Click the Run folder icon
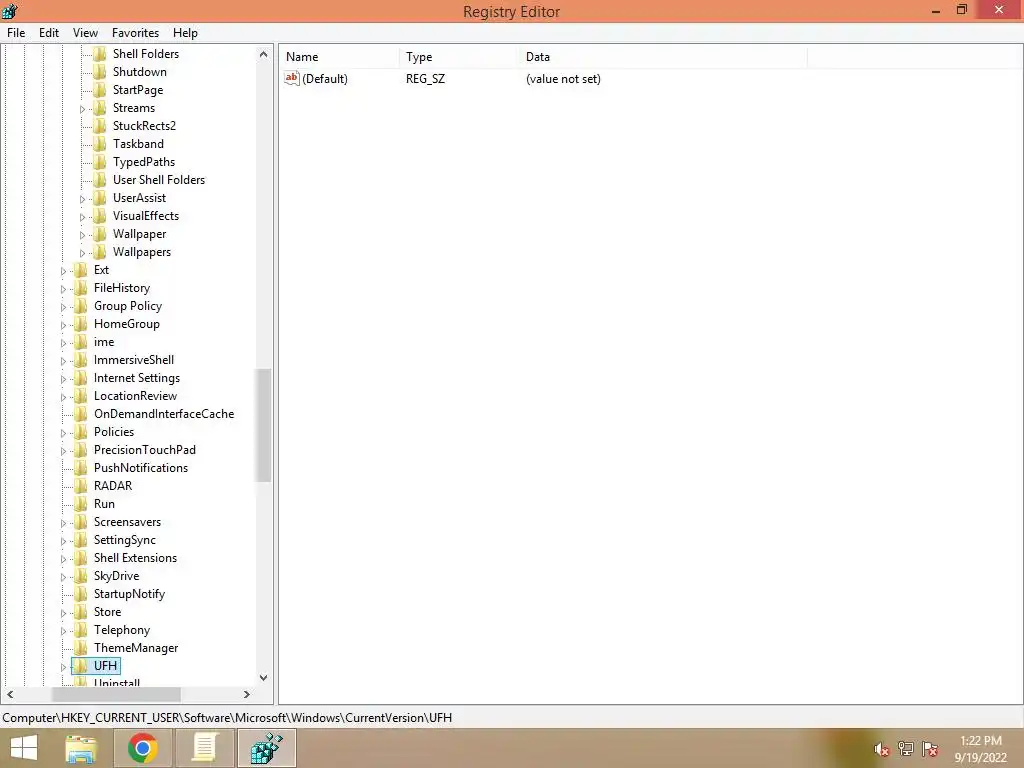 pos(80,504)
